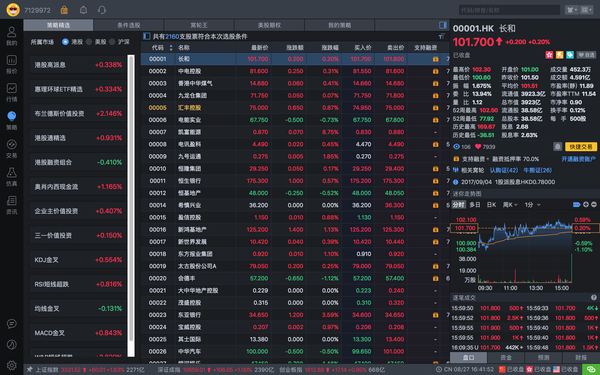Click the teal tag badge icon
Screen dimensions: 600x375
tap(570, 55)
